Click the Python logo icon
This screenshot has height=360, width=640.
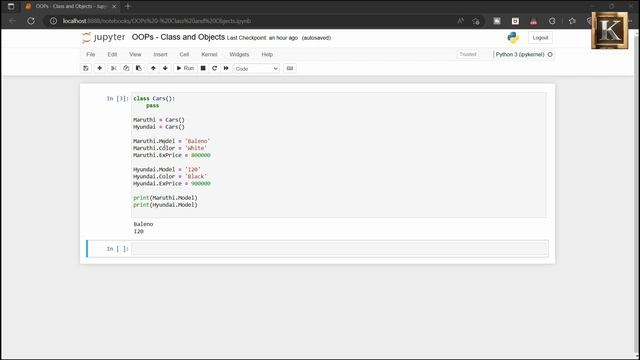coord(513,38)
